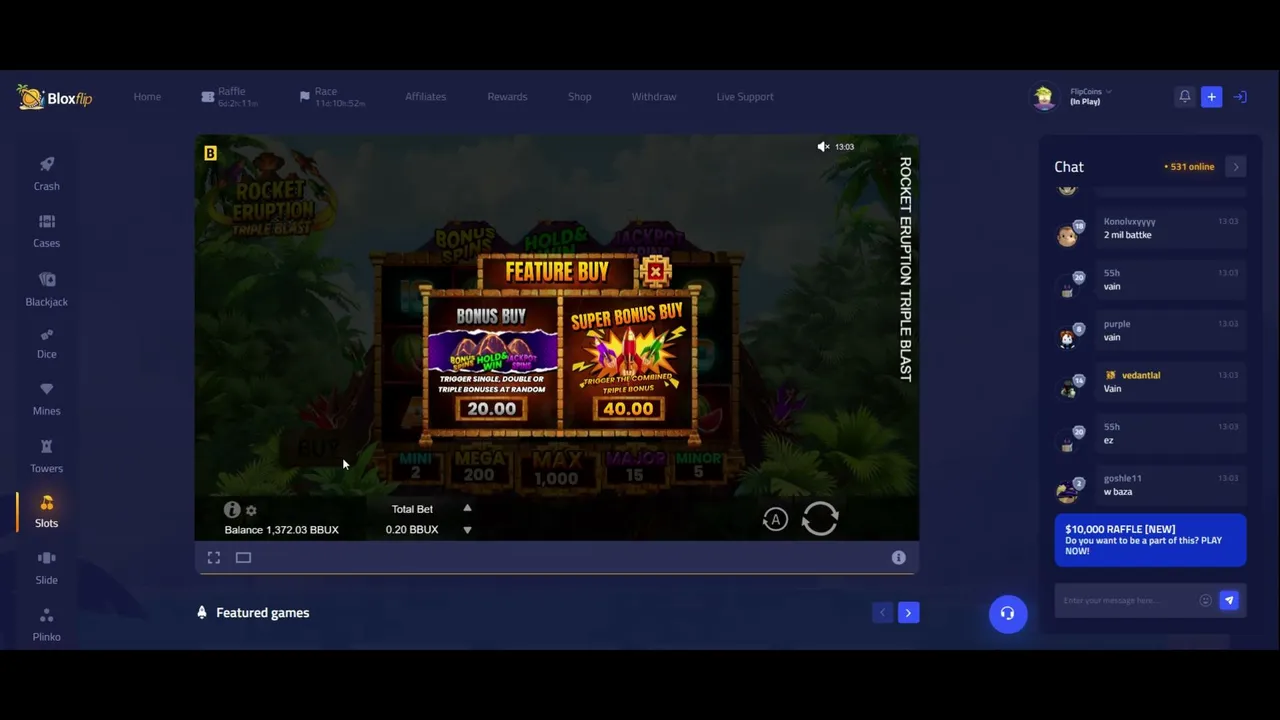Buy the Super Bonus Buy for 40.00
The image size is (1280, 720).
pos(628,408)
